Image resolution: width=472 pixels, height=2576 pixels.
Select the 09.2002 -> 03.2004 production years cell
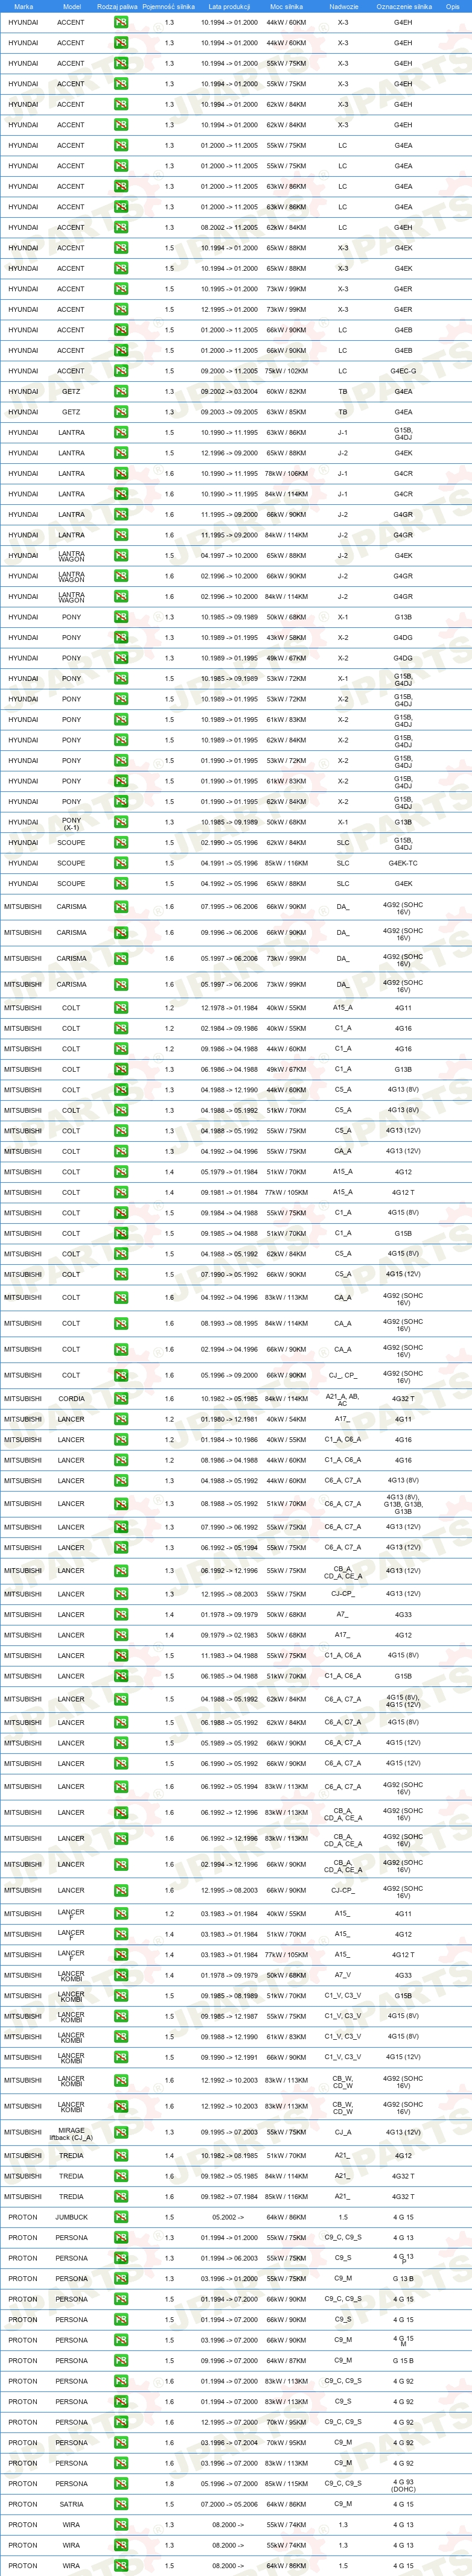coord(229,392)
